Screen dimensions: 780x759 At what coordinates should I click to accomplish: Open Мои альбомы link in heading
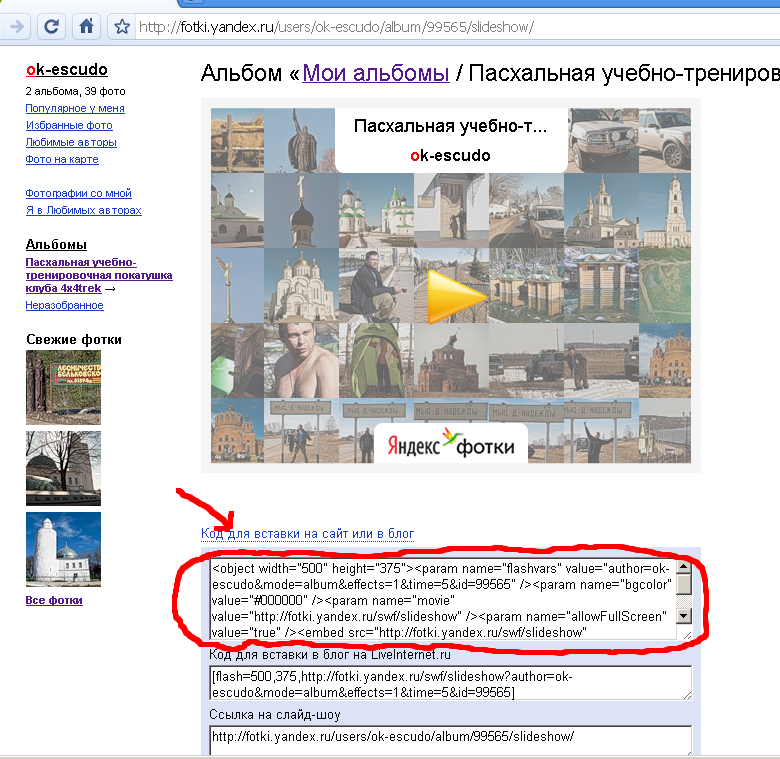coord(375,73)
